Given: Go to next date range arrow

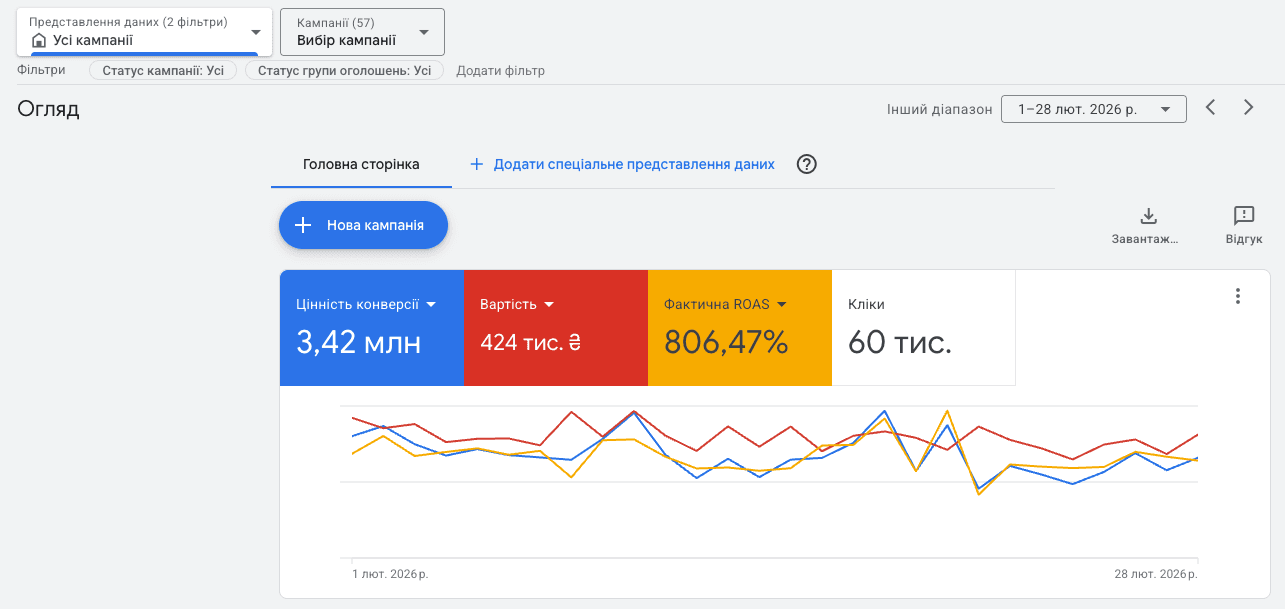Looking at the screenshot, I should click(1248, 108).
